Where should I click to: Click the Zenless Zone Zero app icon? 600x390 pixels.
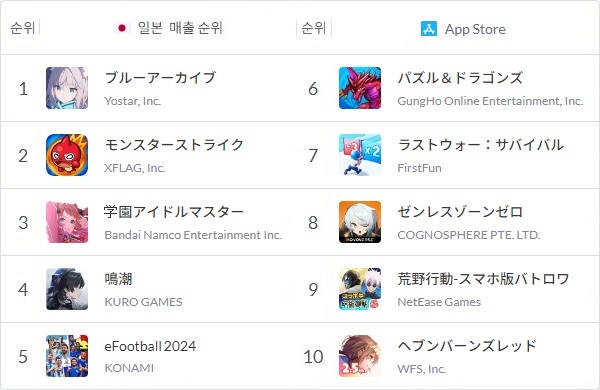point(360,222)
